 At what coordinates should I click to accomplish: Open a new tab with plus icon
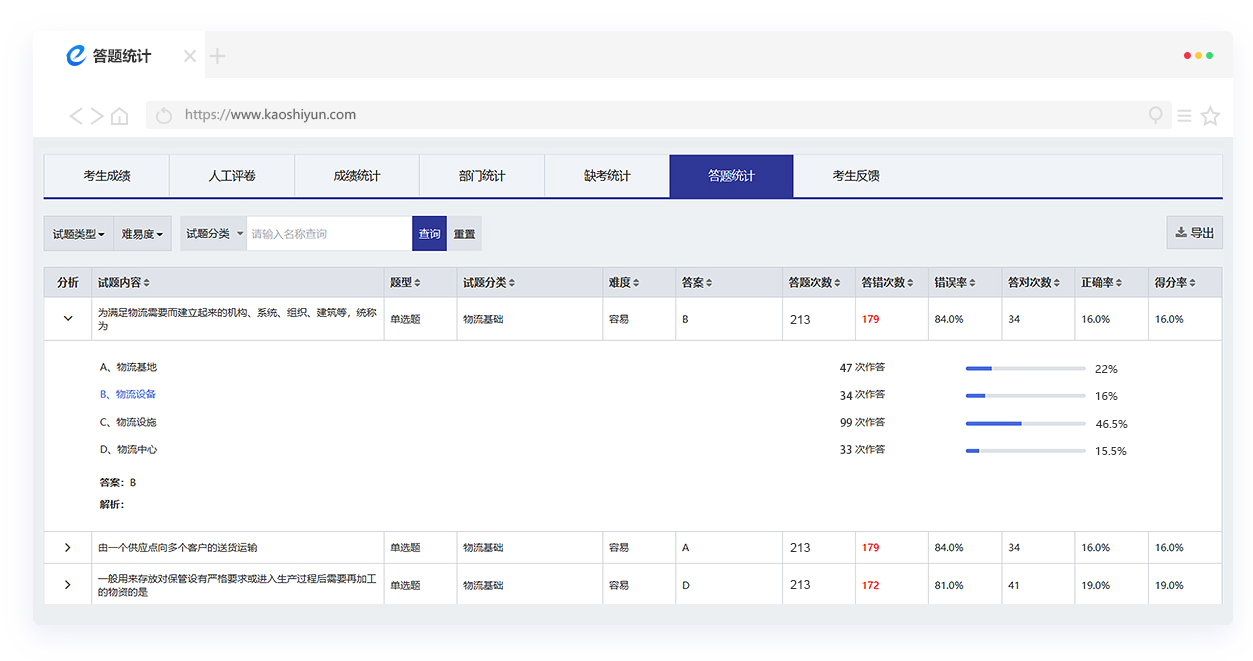(218, 56)
